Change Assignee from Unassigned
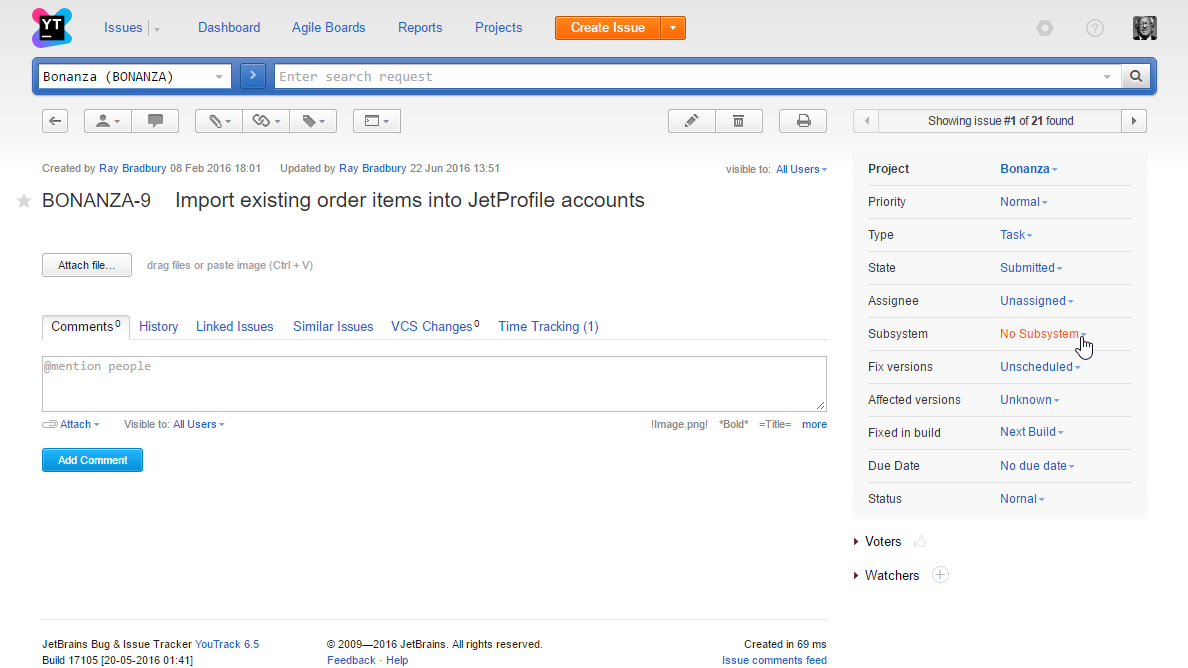The image size is (1188, 668). (1036, 301)
